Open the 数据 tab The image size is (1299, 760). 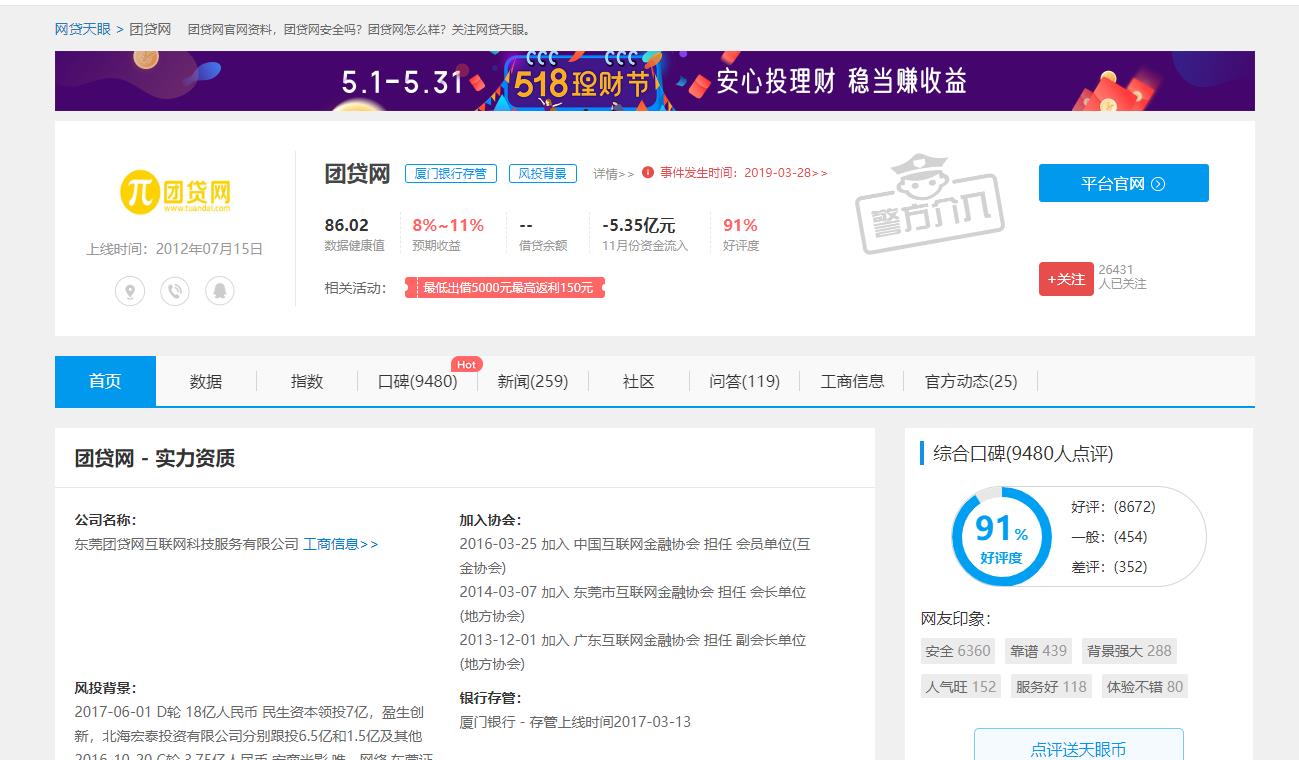(x=206, y=381)
